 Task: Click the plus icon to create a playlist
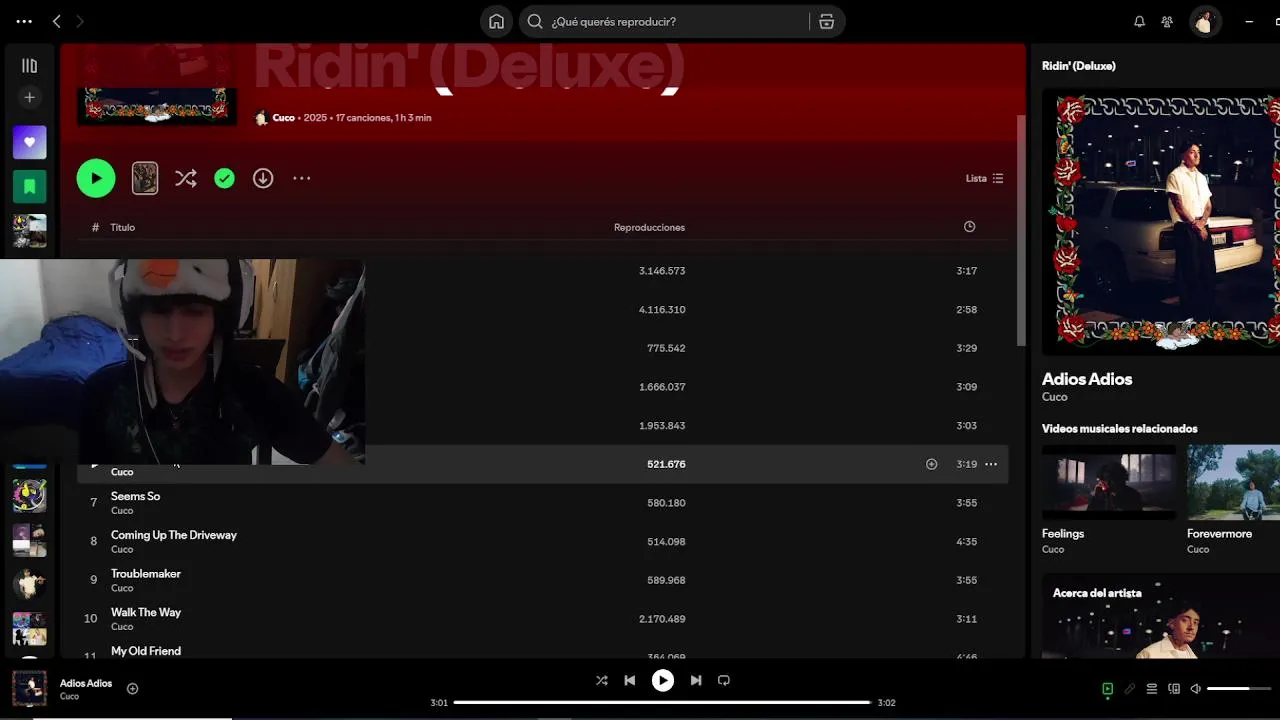click(x=29, y=97)
